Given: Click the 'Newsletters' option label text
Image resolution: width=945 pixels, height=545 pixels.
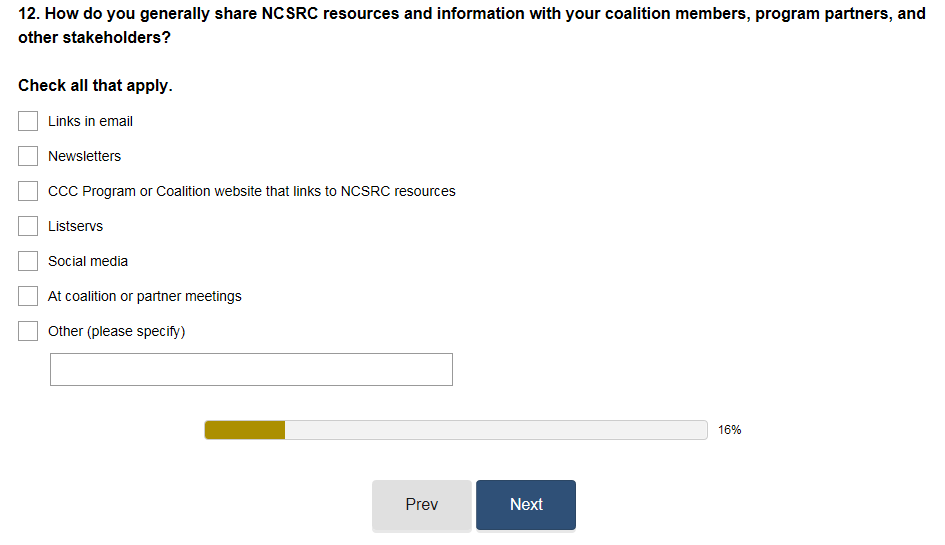Looking at the screenshot, I should coord(84,156).
